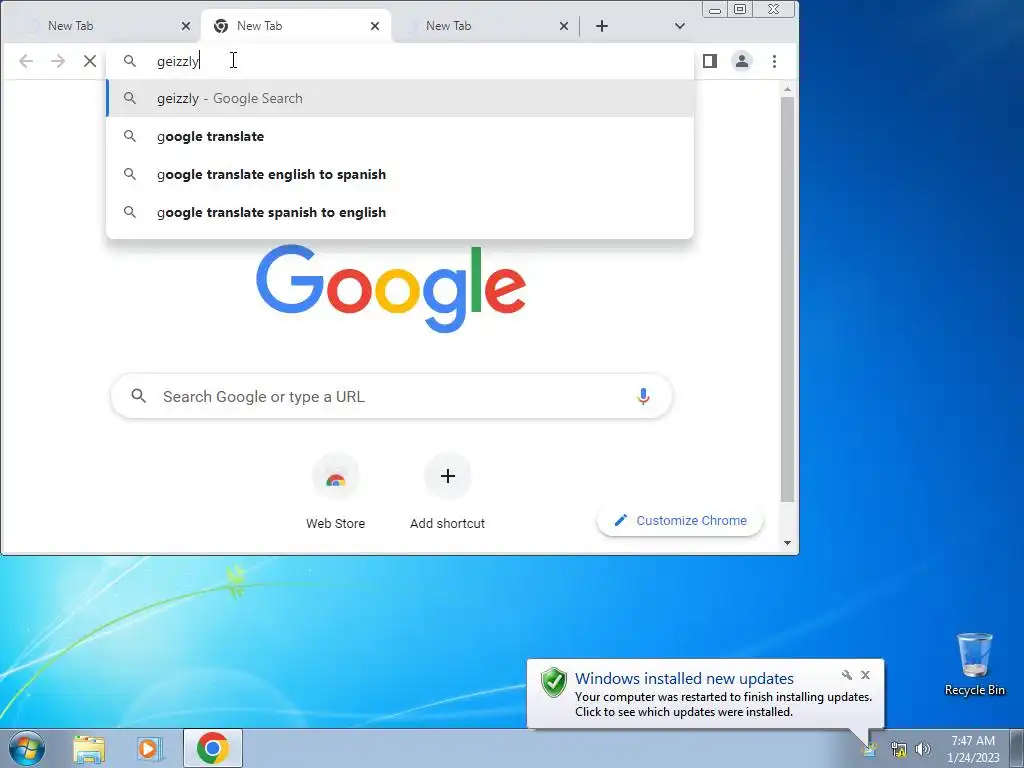Screen dimensions: 1024x768
Task: Open the clock showing 7:47 AM
Action: pos(973,748)
